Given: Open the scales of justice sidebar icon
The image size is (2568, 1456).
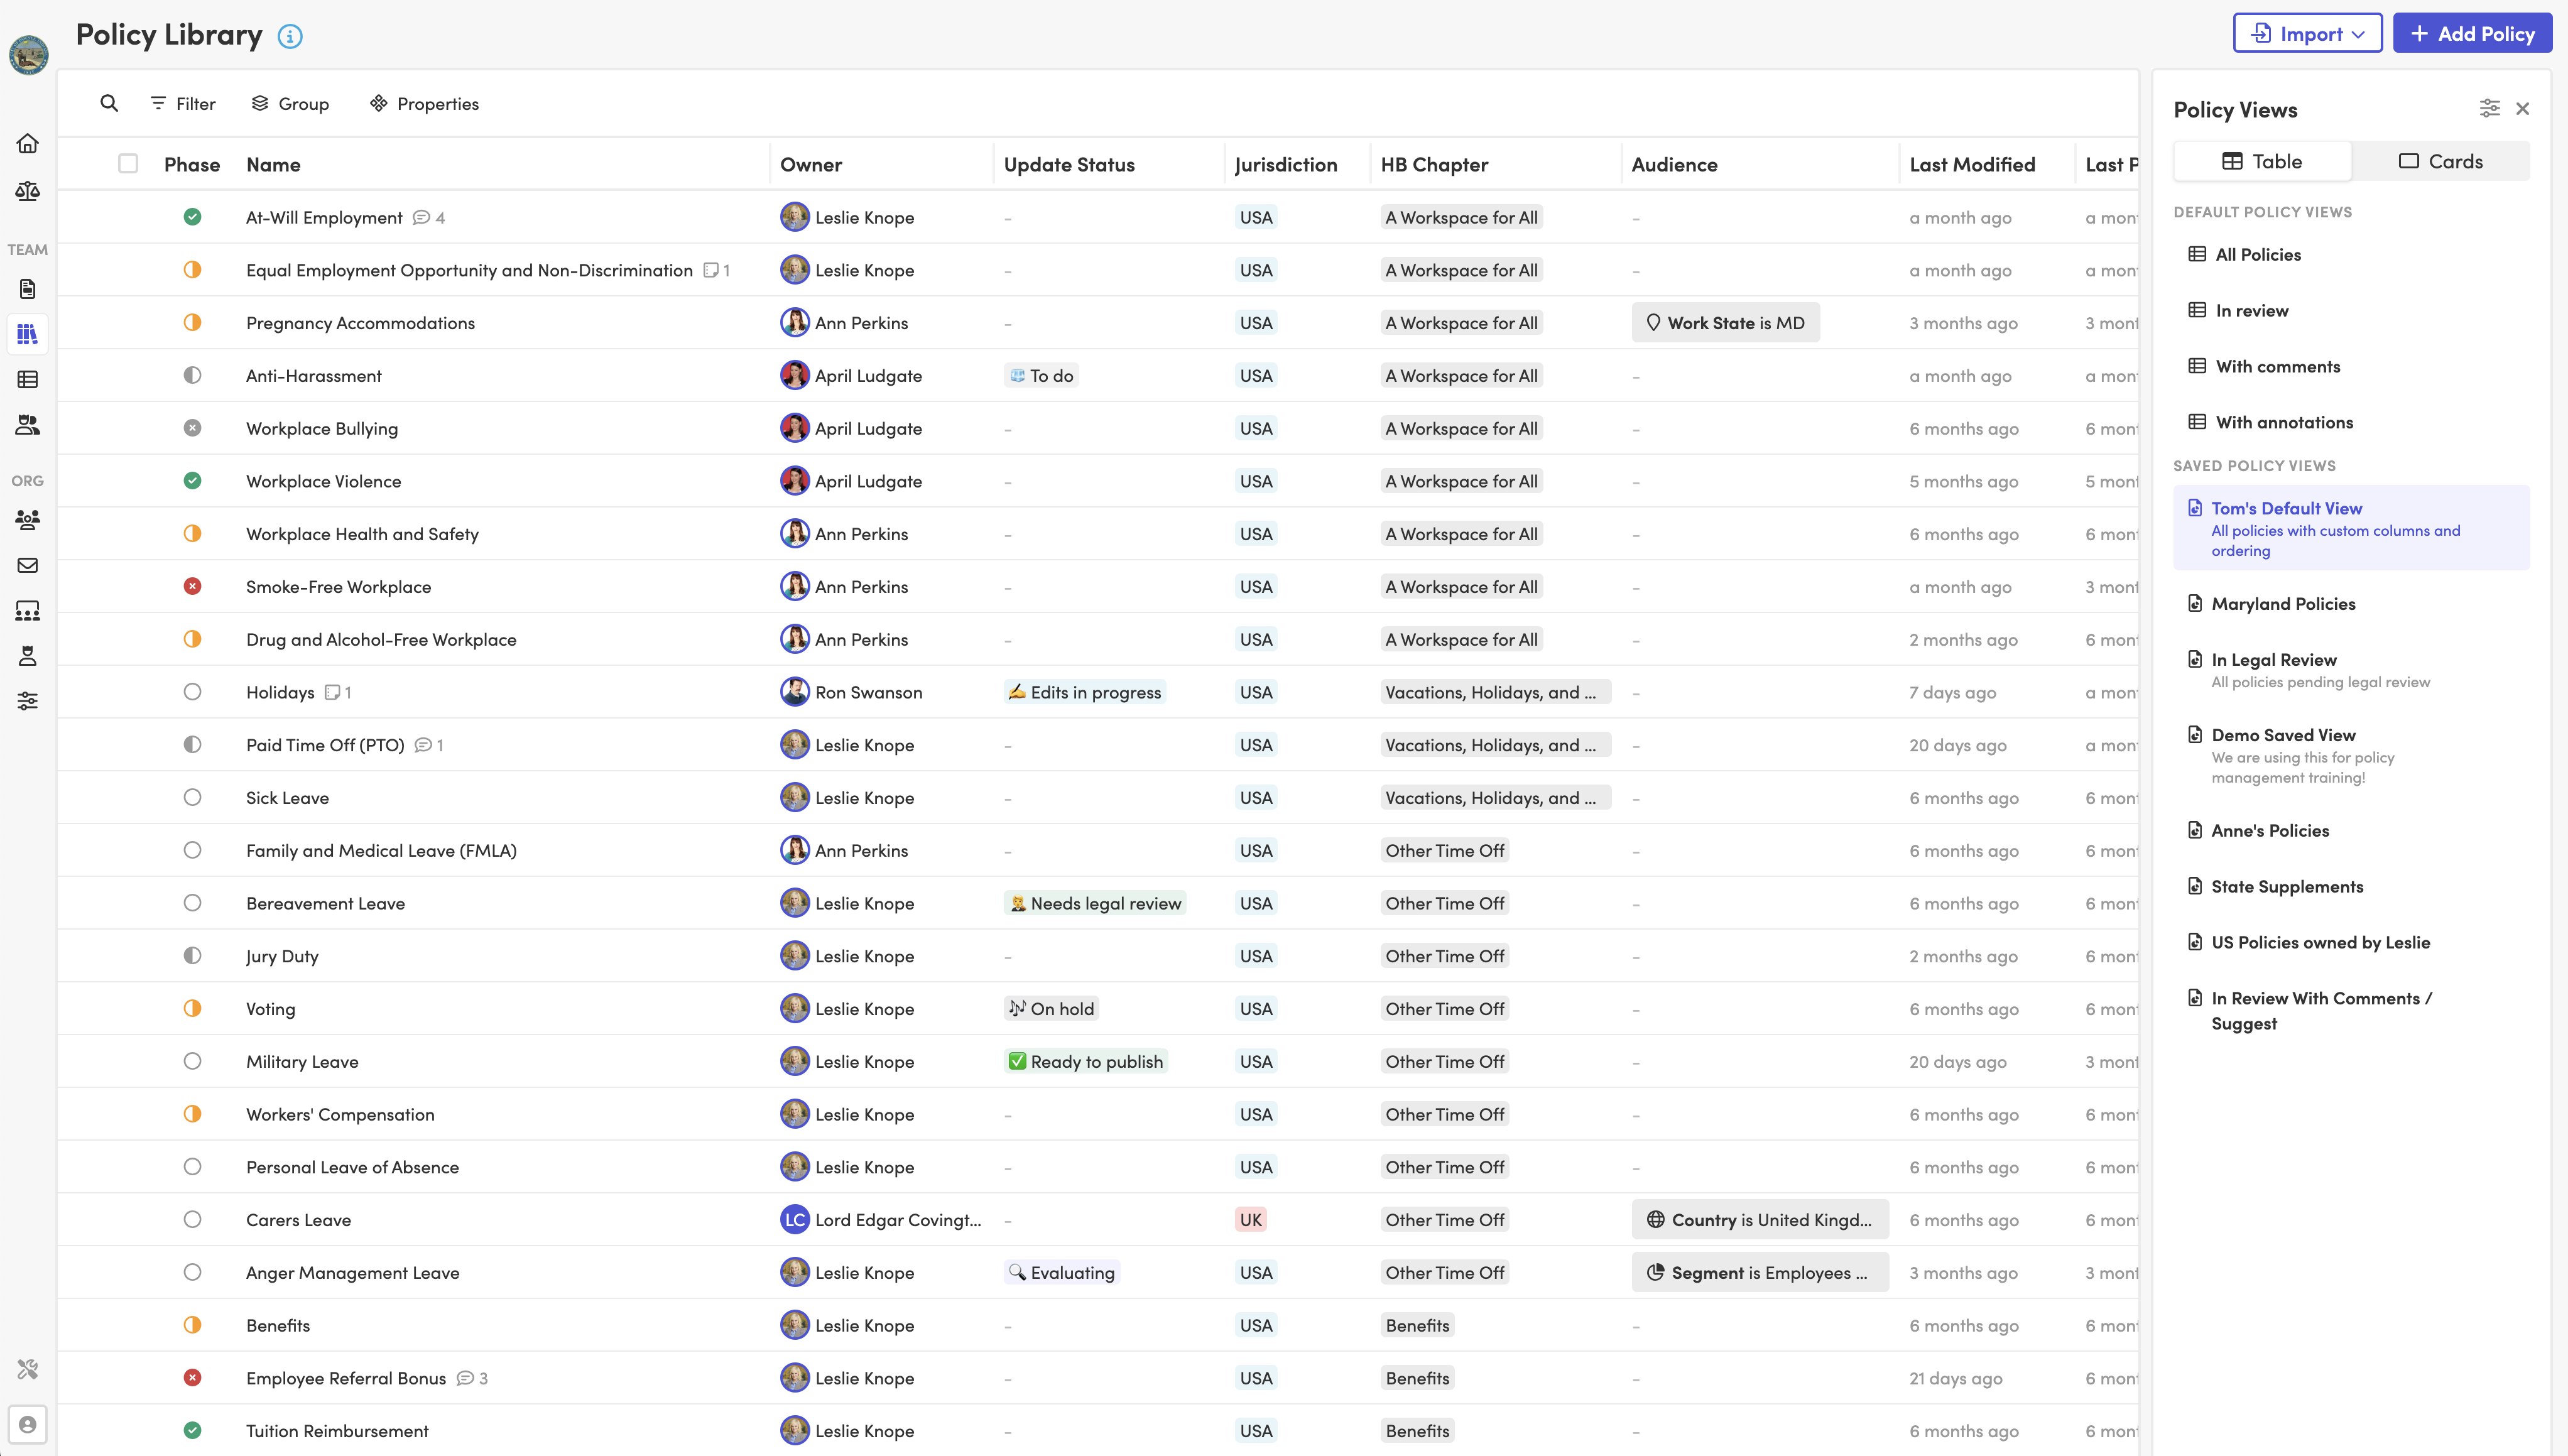Looking at the screenshot, I should point(28,190).
